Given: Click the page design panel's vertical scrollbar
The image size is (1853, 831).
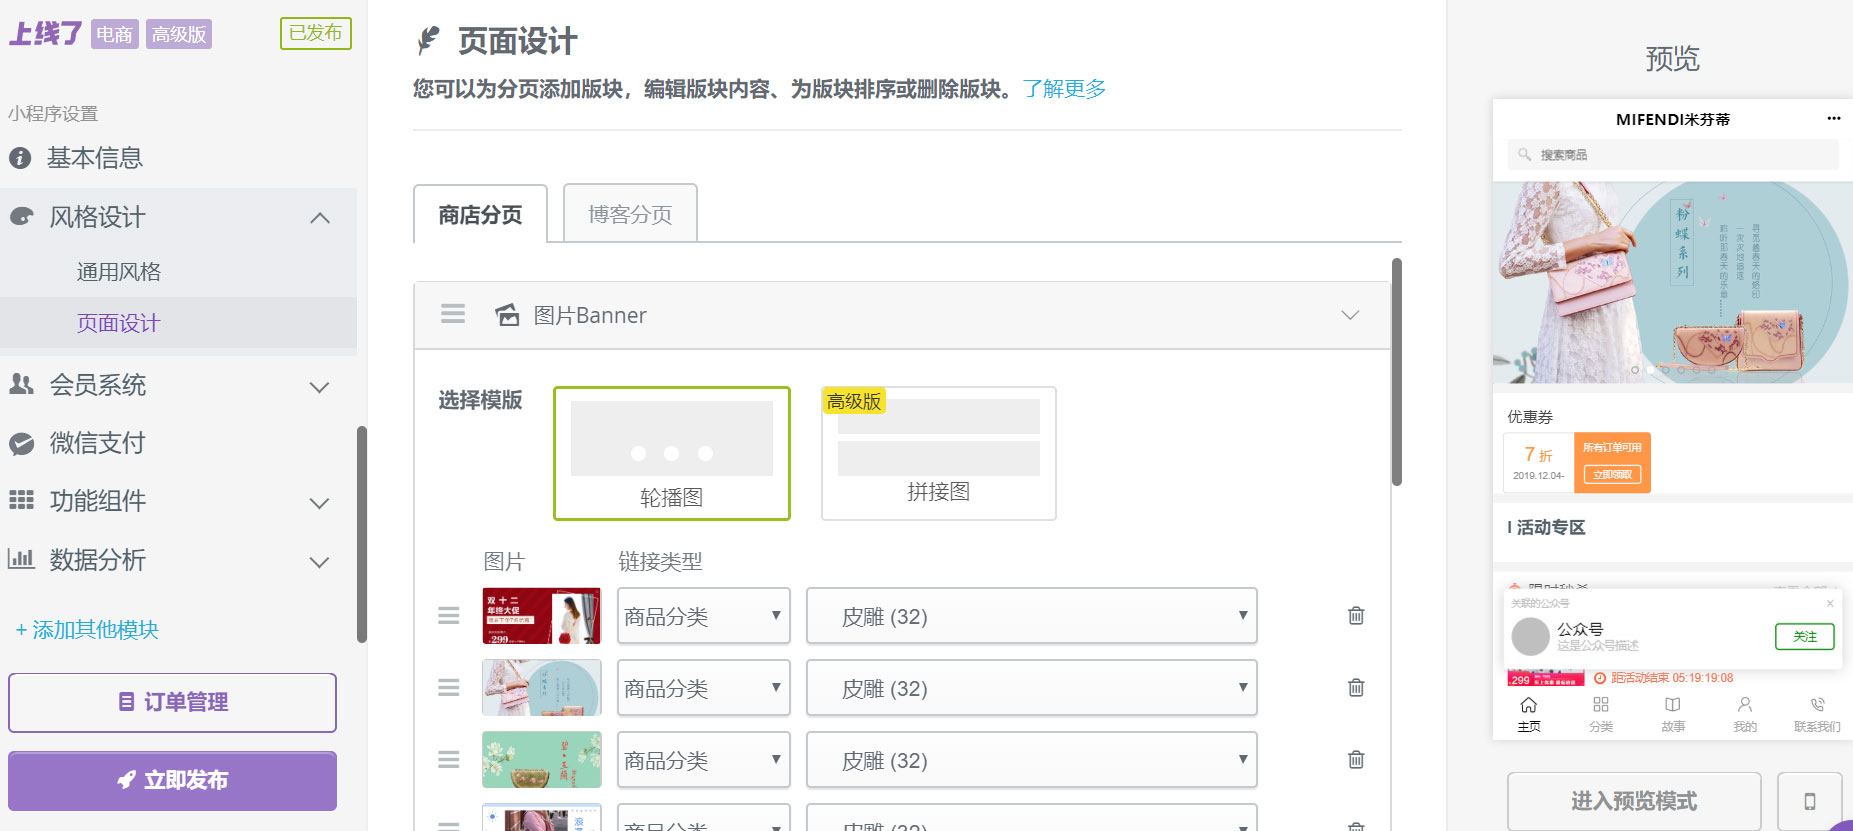Looking at the screenshot, I should [x=1396, y=372].
